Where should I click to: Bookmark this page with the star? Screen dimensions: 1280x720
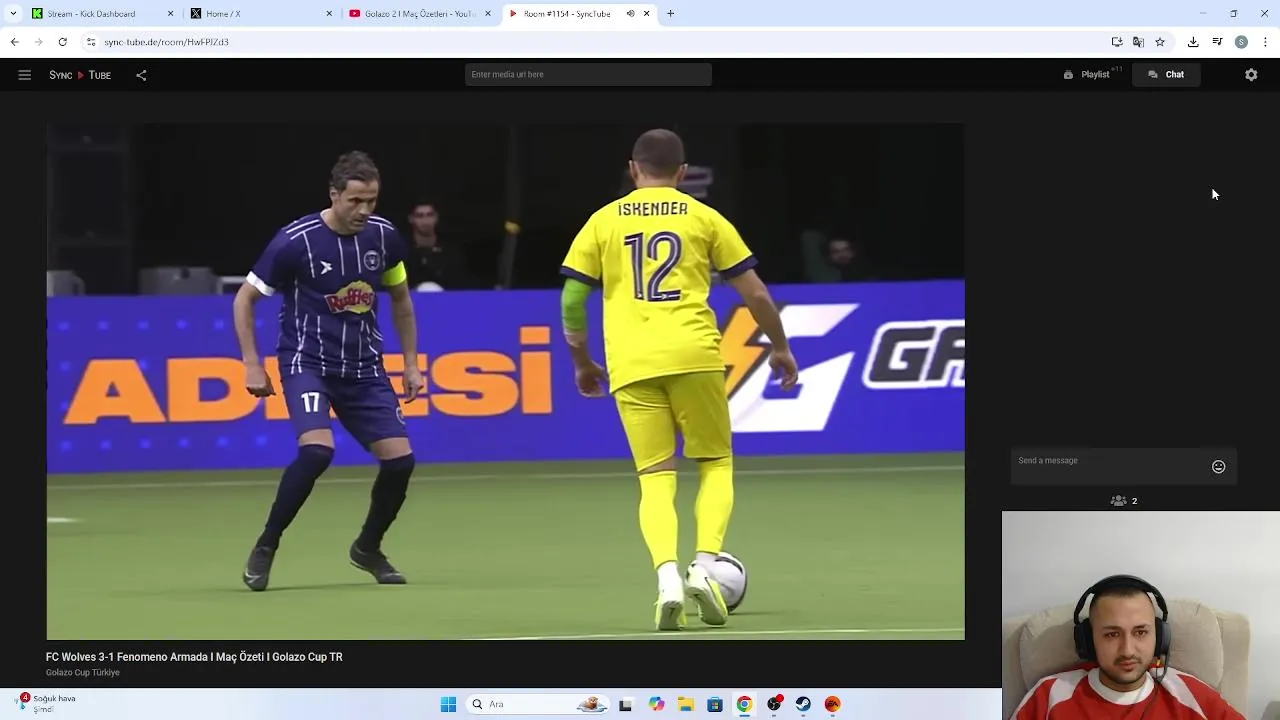click(x=1160, y=42)
